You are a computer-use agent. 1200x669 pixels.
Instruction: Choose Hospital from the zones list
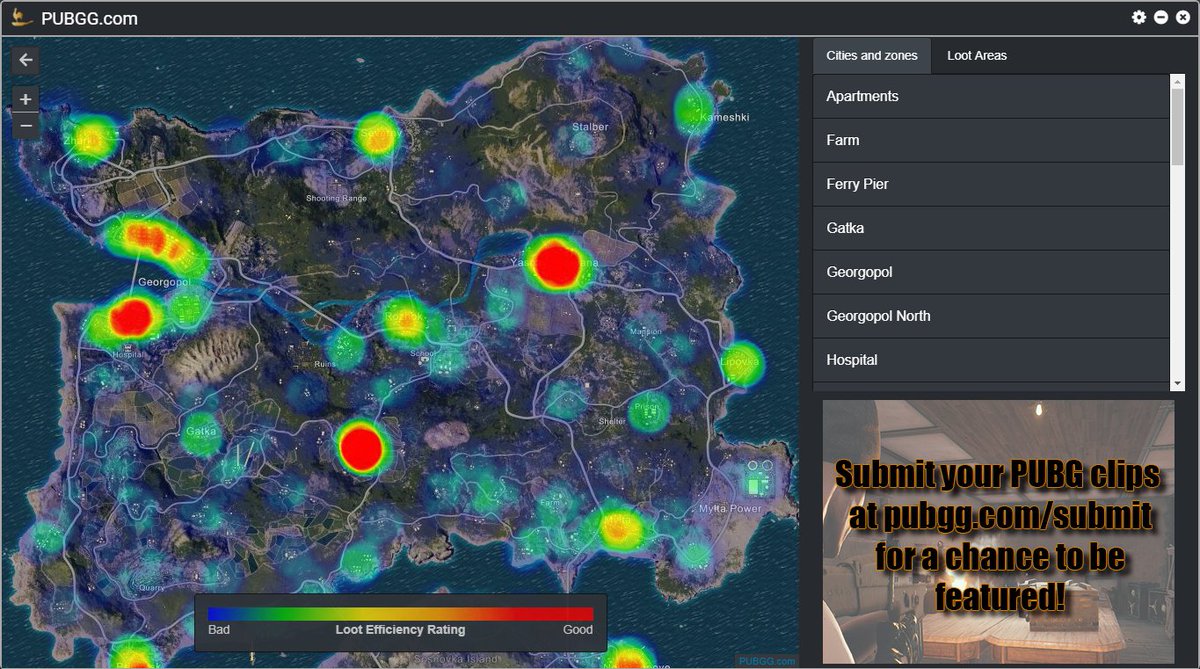pyautogui.click(x=991, y=360)
